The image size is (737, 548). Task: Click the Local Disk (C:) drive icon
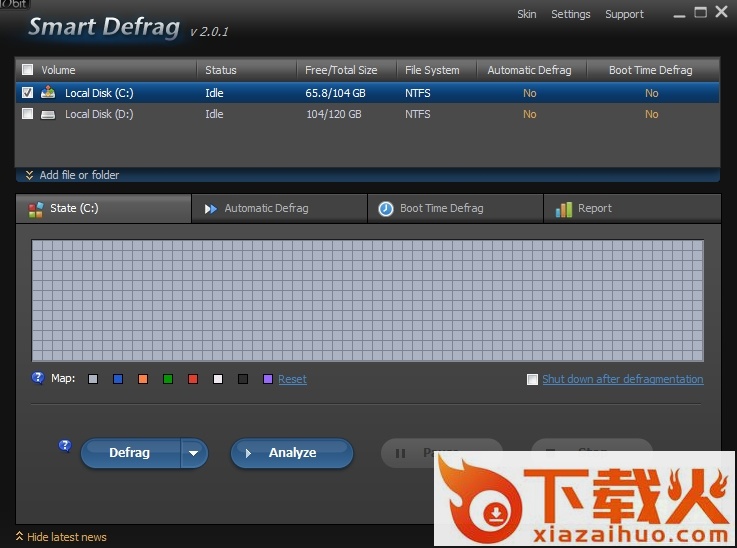click(x=48, y=93)
